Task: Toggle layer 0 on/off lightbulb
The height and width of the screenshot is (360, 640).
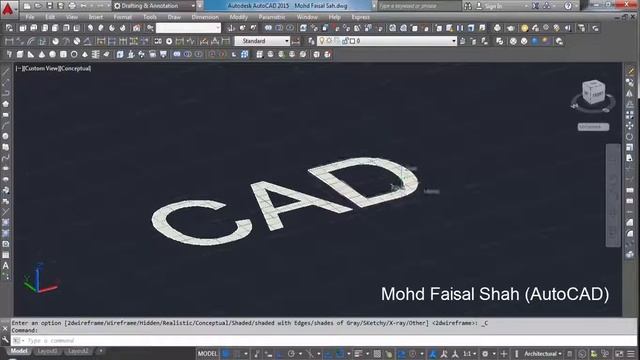Action: click(322, 41)
